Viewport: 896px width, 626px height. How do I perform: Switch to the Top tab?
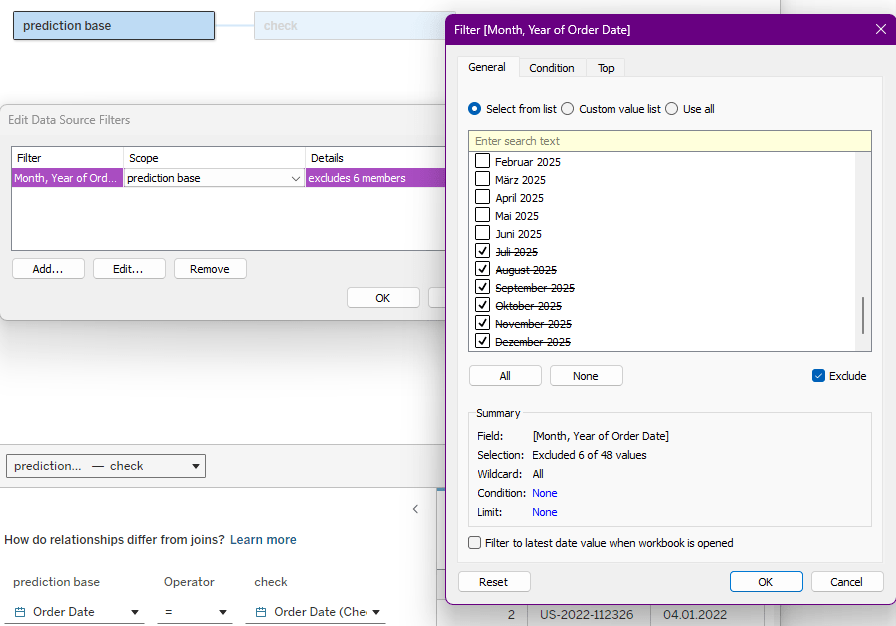click(x=606, y=67)
